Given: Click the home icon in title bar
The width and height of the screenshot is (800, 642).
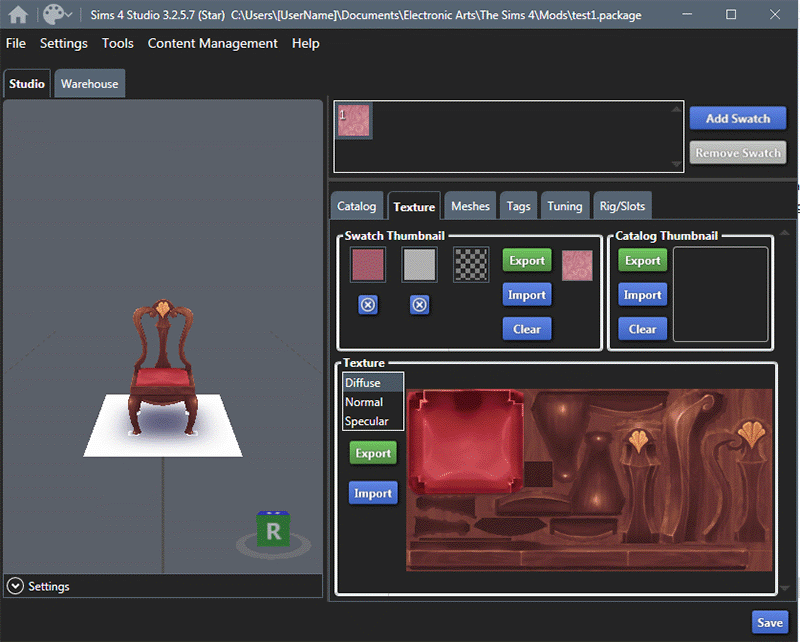Looking at the screenshot, I should tap(18, 15).
